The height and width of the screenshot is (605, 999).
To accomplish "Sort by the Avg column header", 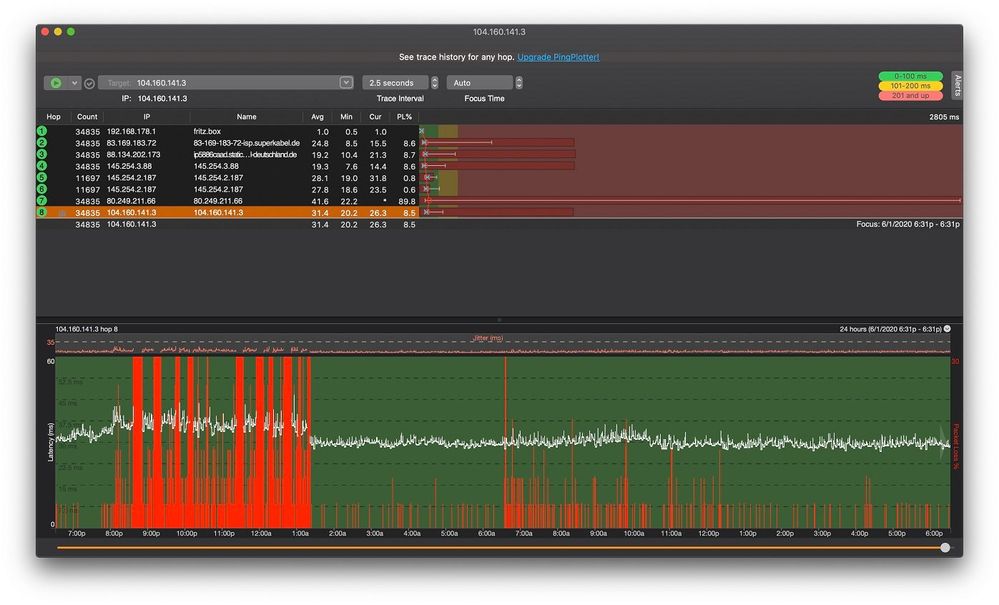I will click(318, 117).
